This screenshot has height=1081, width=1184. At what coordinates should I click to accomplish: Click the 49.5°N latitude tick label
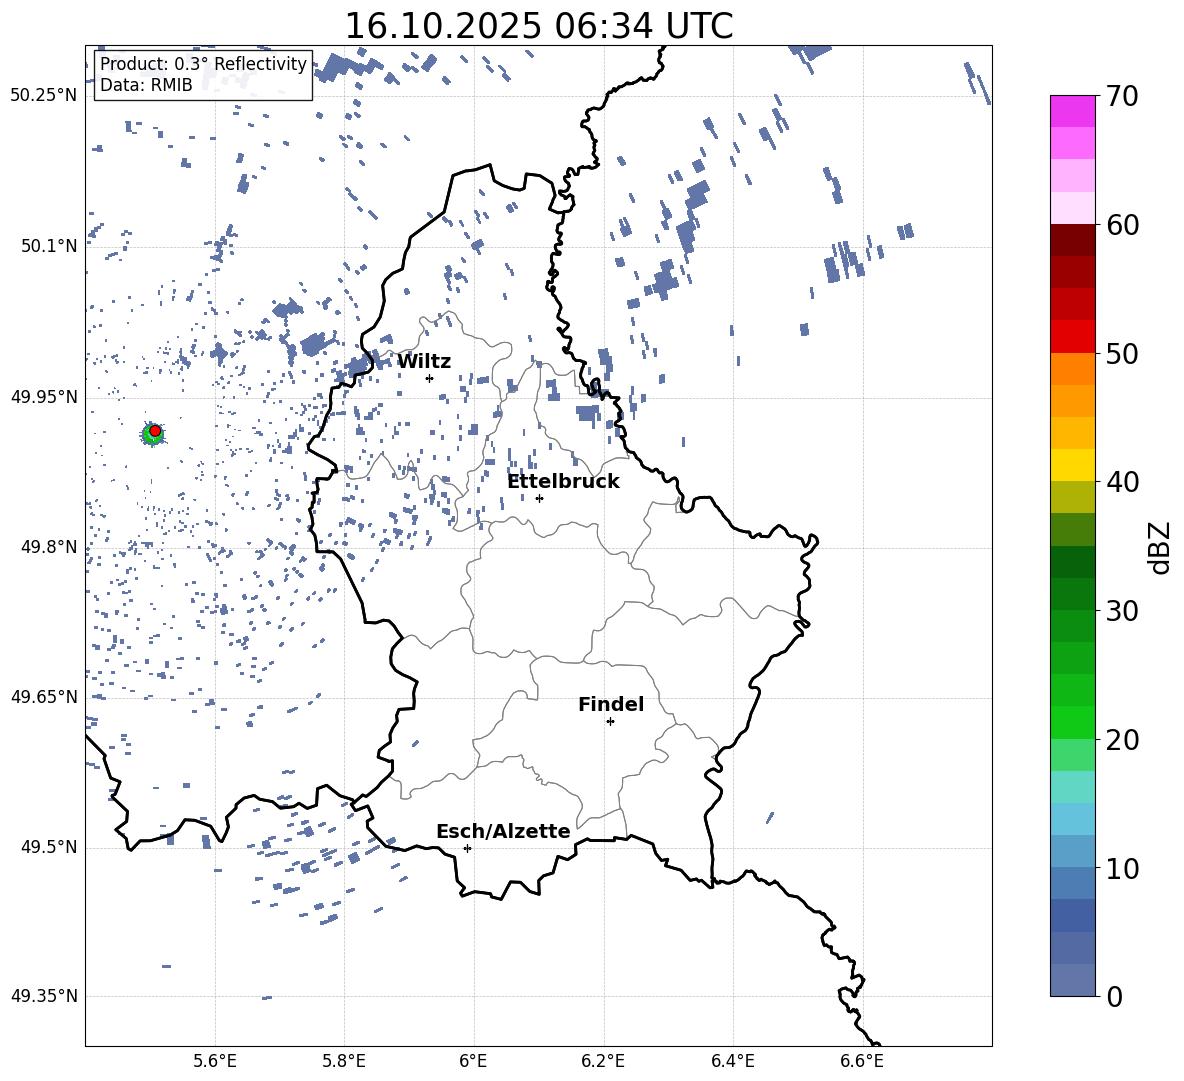coord(49,846)
